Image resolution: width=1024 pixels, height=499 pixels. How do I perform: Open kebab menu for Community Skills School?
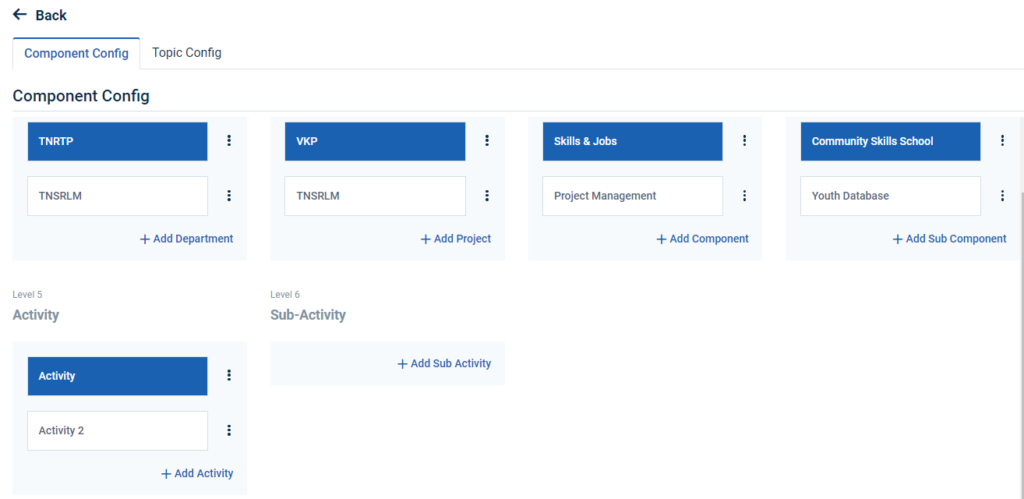(x=1003, y=141)
